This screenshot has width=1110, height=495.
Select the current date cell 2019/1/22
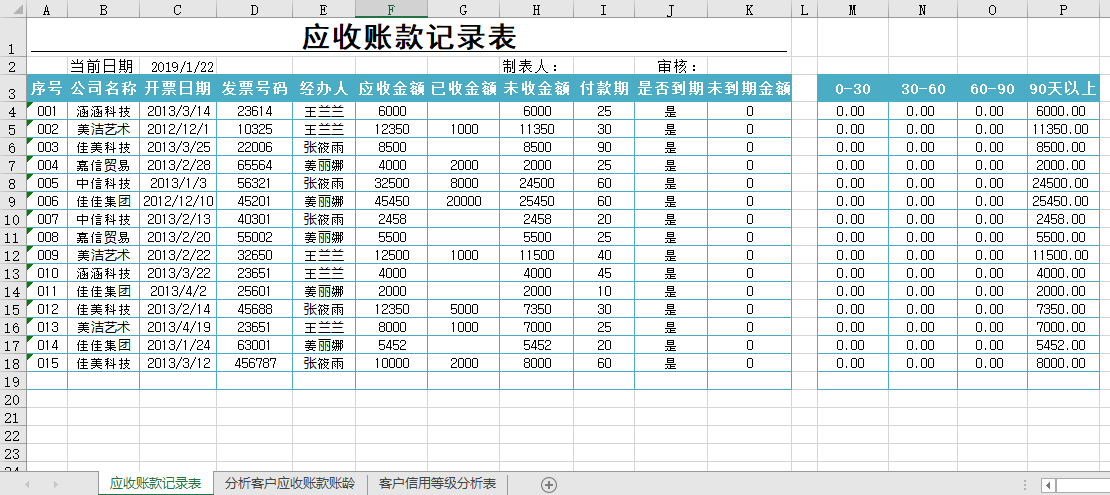point(183,66)
